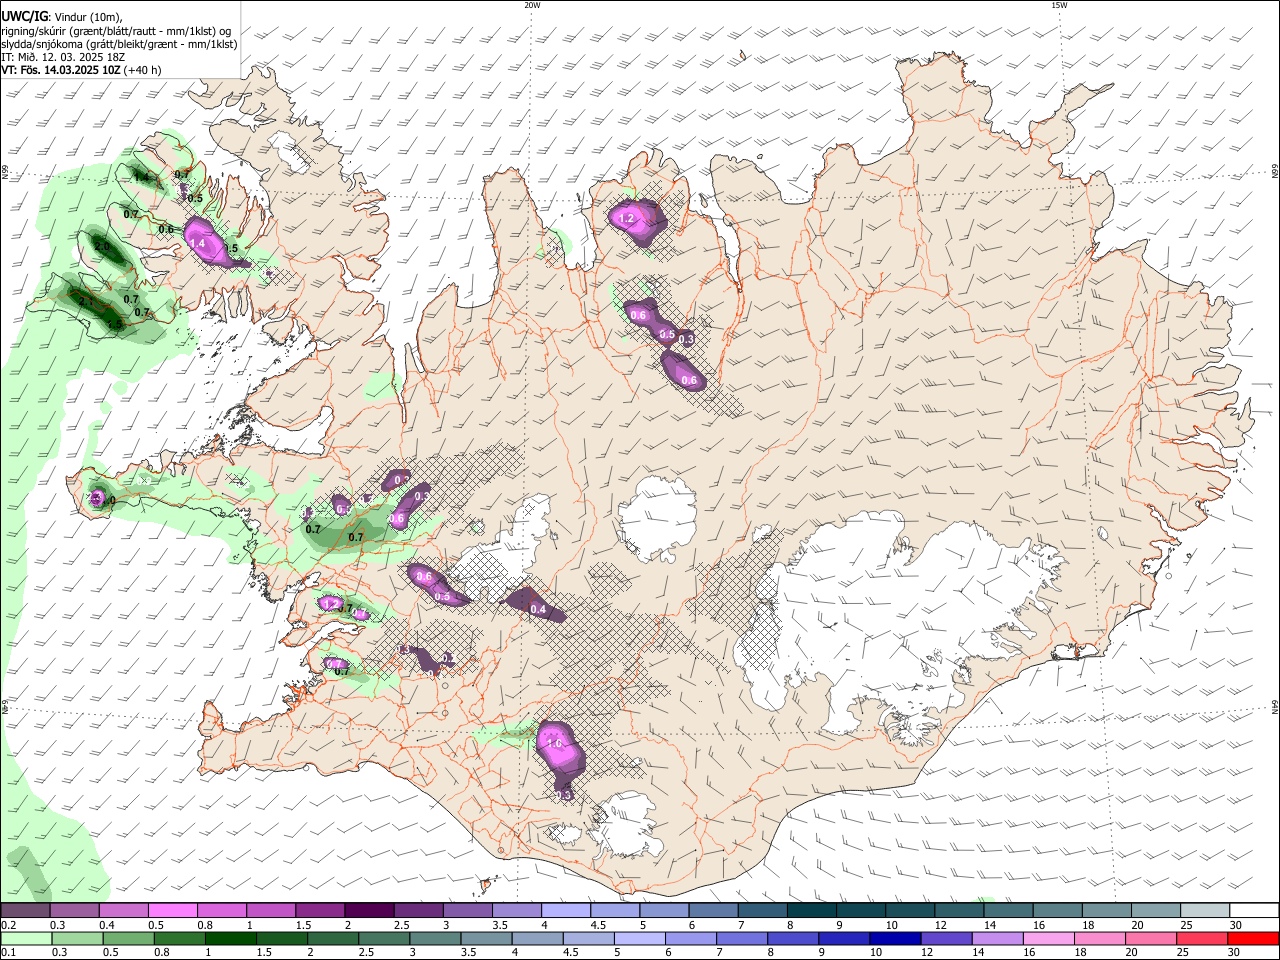Click the '25' label in lower legend
The width and height of the screenshot is (1280, 960).
1185,953
